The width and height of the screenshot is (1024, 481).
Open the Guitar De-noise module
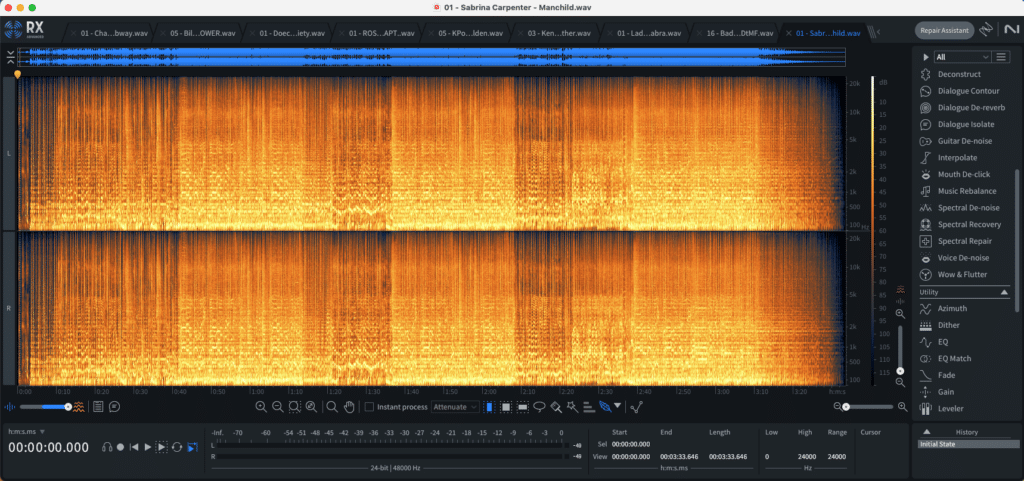pyautogui.click(x=965, y=141)
